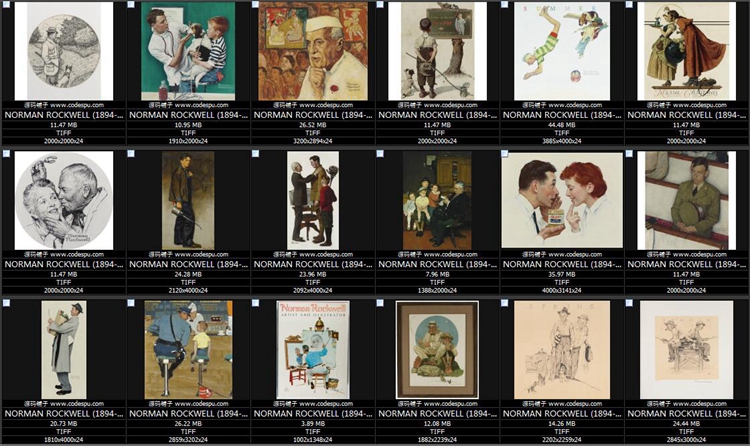The width and height of the screenshot is (750, 446).
Task: Select the Spring sketch of two men thumbnail
Action: point(562,350)
